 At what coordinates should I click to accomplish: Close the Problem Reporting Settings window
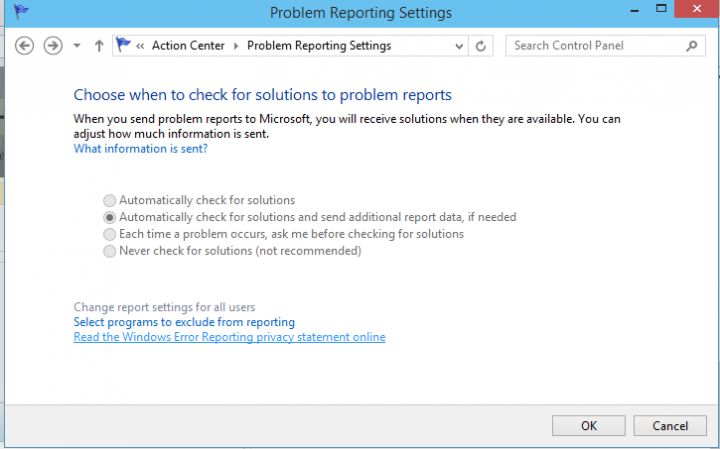coord(697,9)
